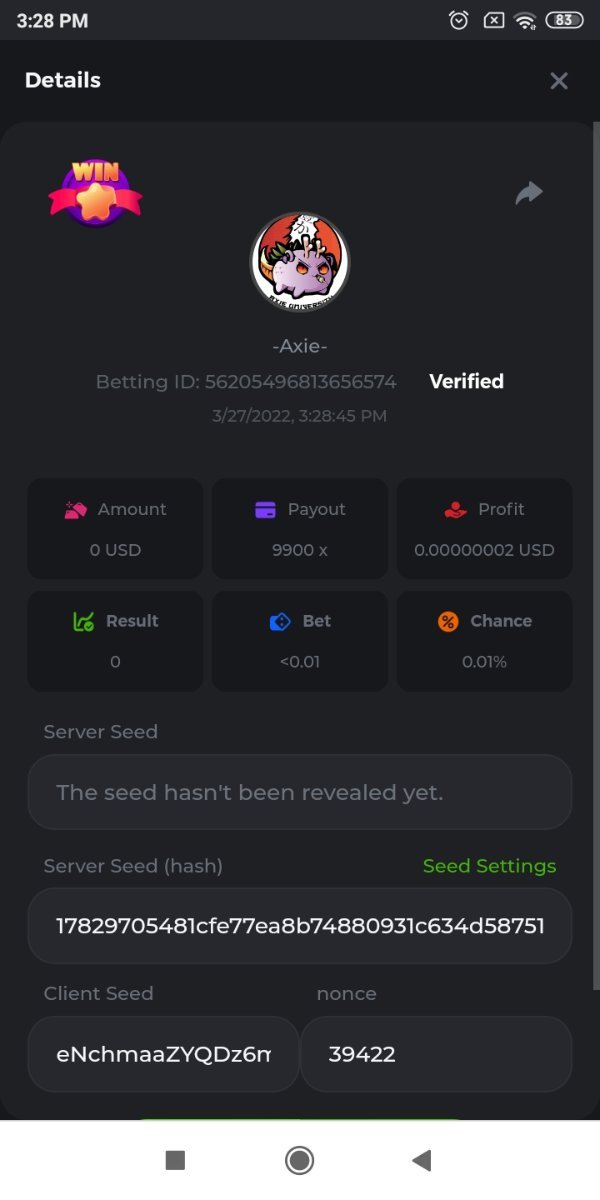Tap the red Profit icon

(x=455, y=510)
